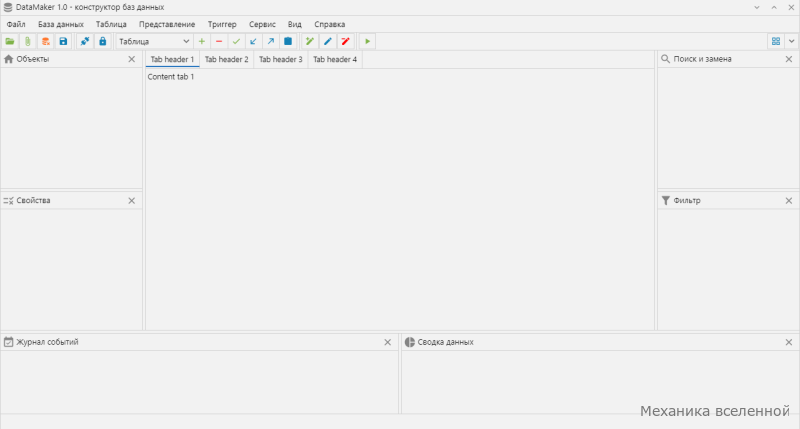Save using the blue floppy disk icon

[63, 41]
